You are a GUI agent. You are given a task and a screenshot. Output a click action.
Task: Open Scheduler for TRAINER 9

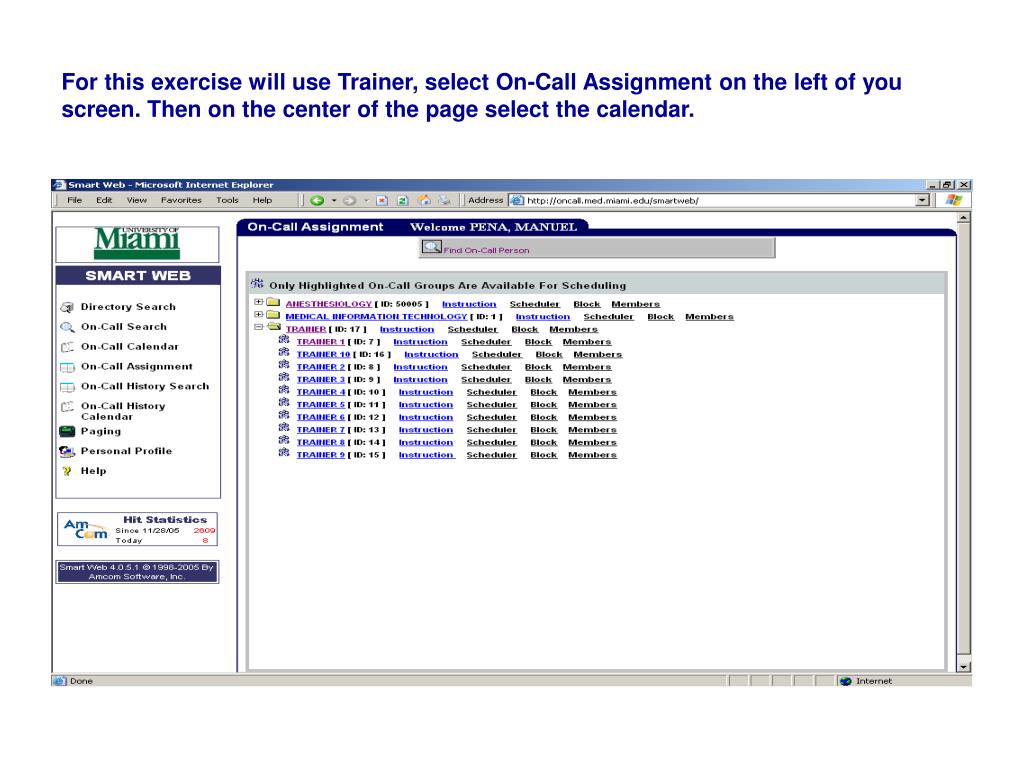(492, 455)
